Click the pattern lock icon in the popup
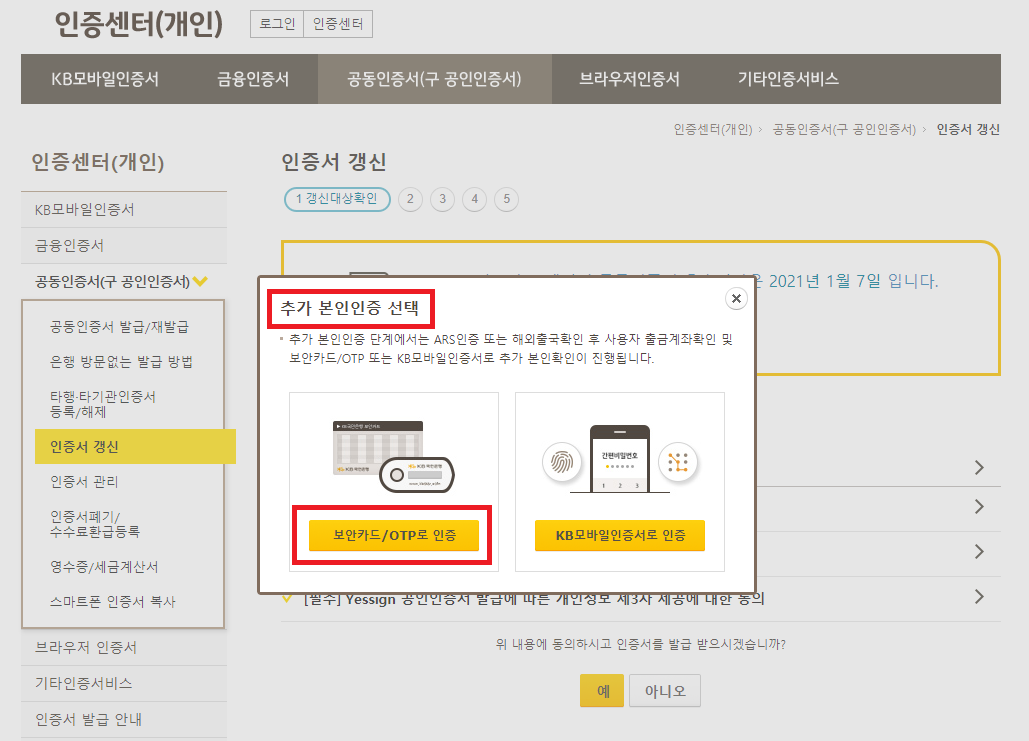The image size is (1029, 741). tap(678, 462)
